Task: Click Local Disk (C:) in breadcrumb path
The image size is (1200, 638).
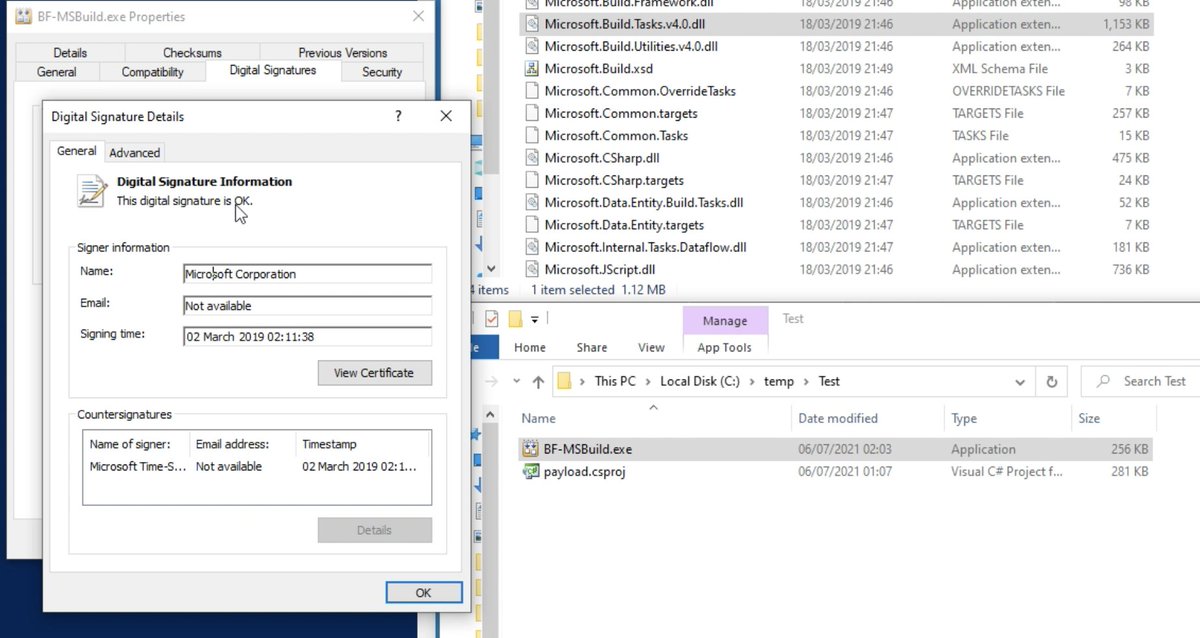Action: pos(701,382)
